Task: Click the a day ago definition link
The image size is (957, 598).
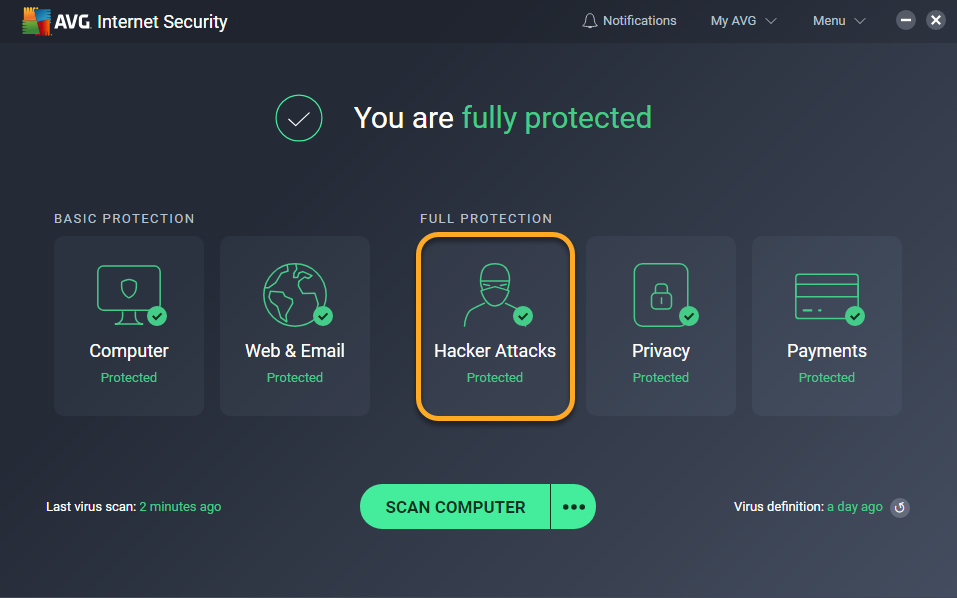Action: [x=854, y=506]
